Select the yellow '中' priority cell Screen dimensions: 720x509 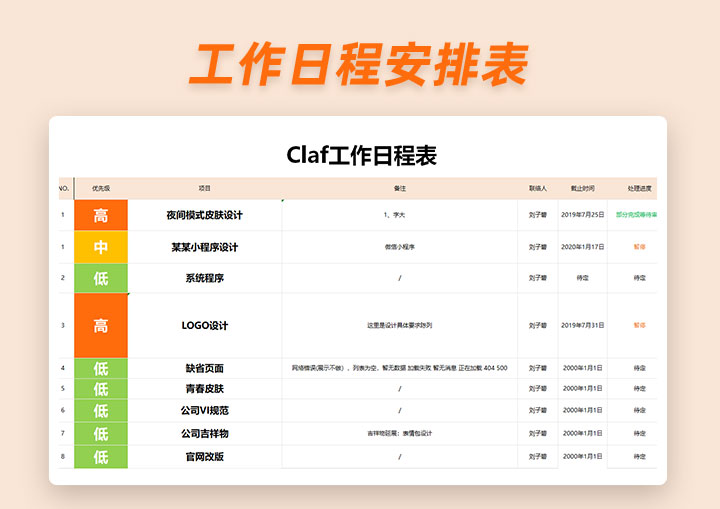point(101,247)
